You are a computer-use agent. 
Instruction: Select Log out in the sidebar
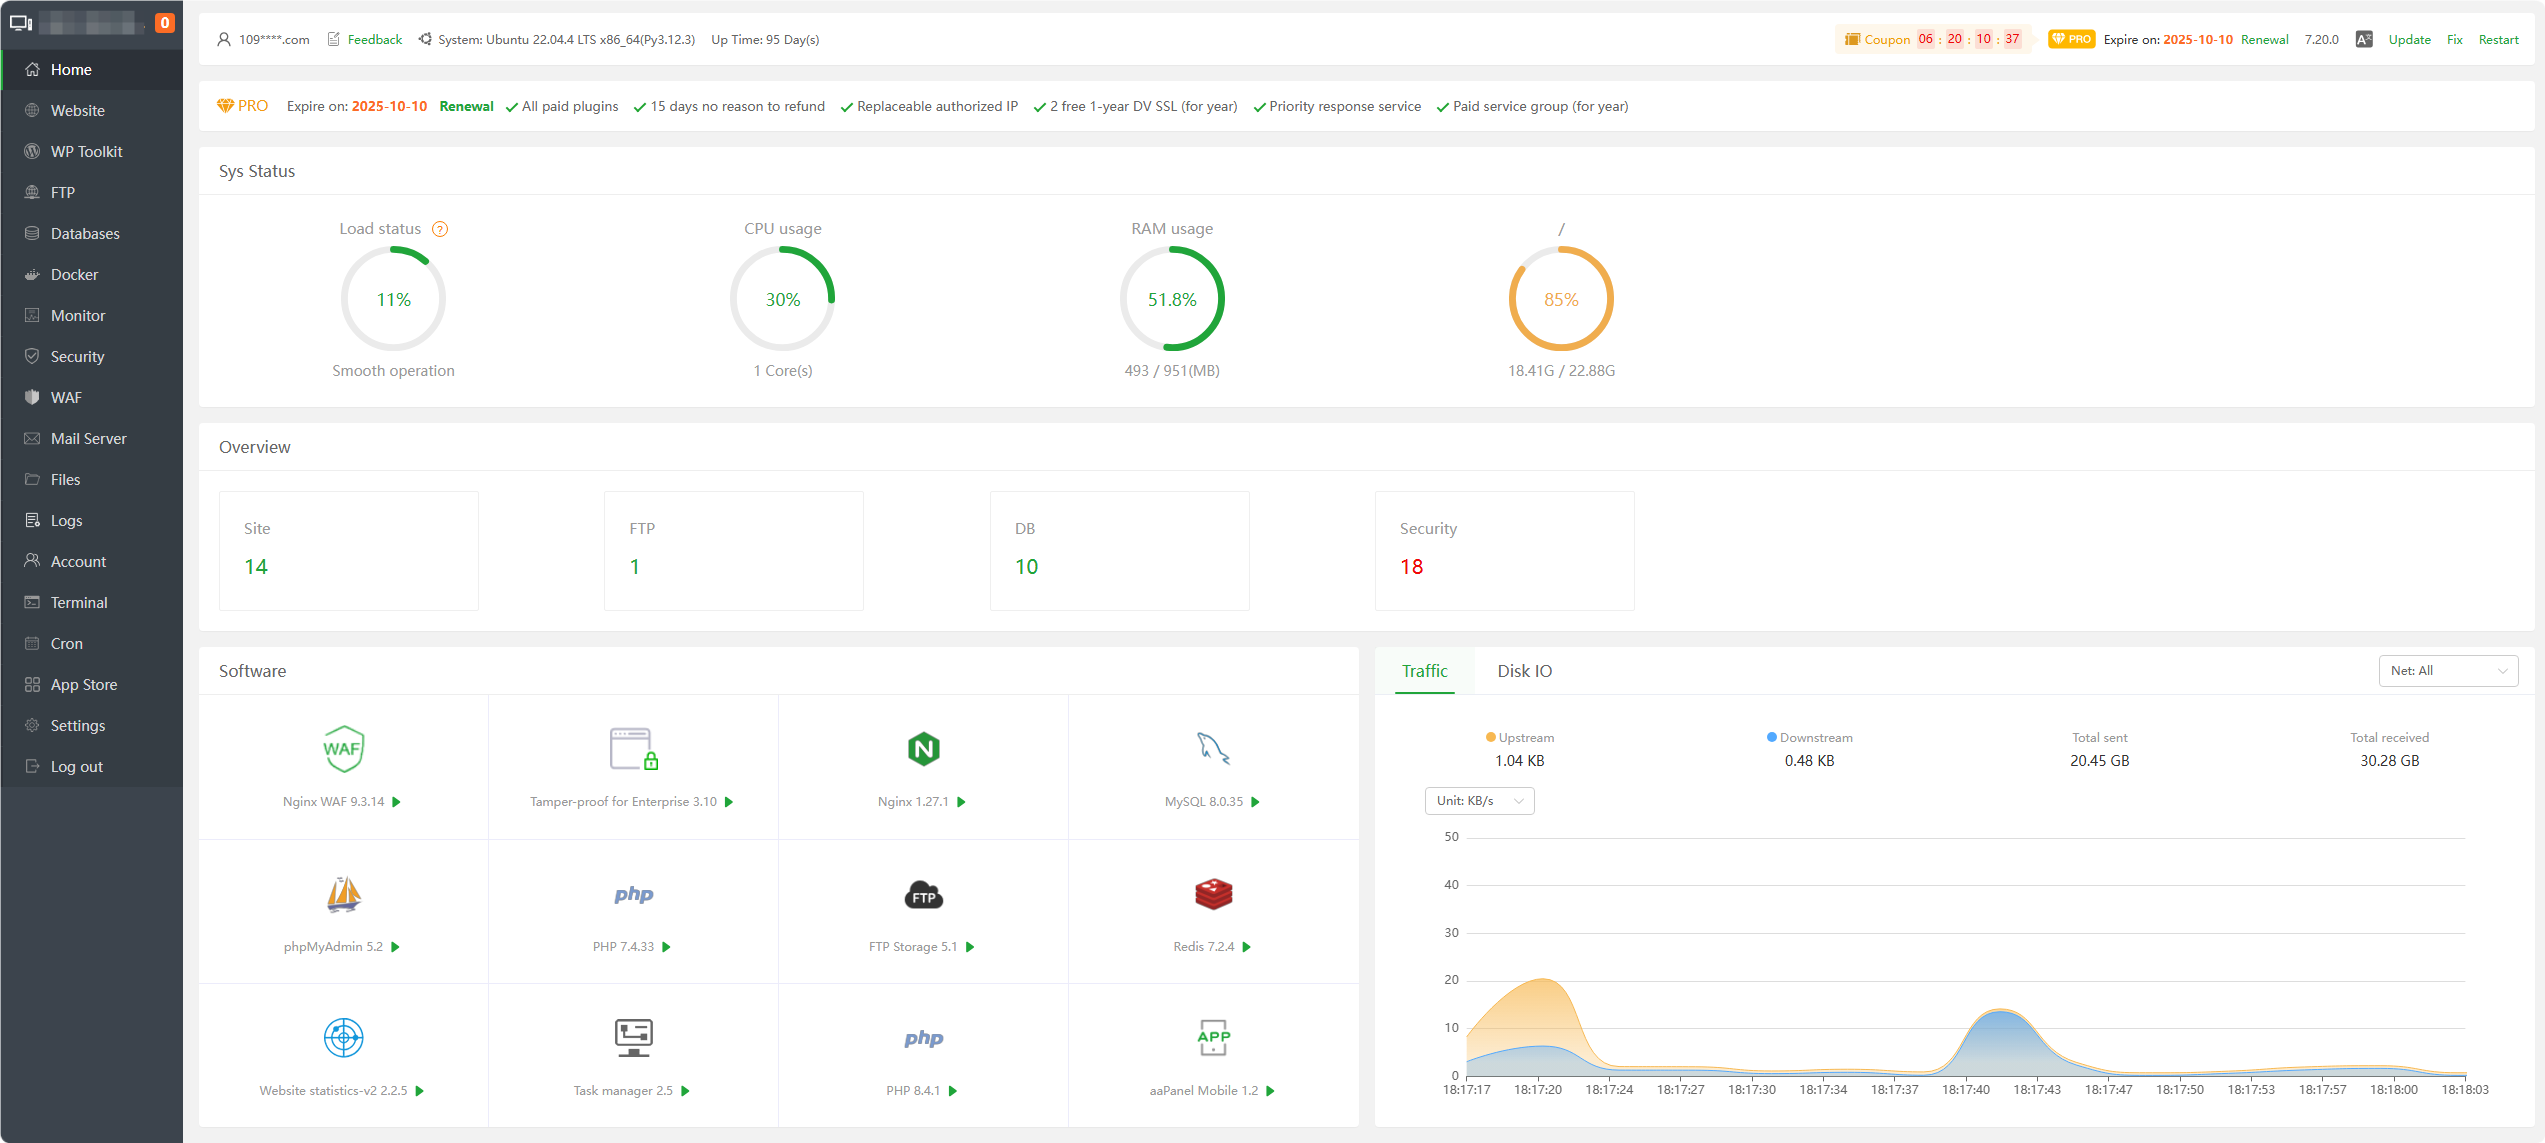(x=92, y=767)
